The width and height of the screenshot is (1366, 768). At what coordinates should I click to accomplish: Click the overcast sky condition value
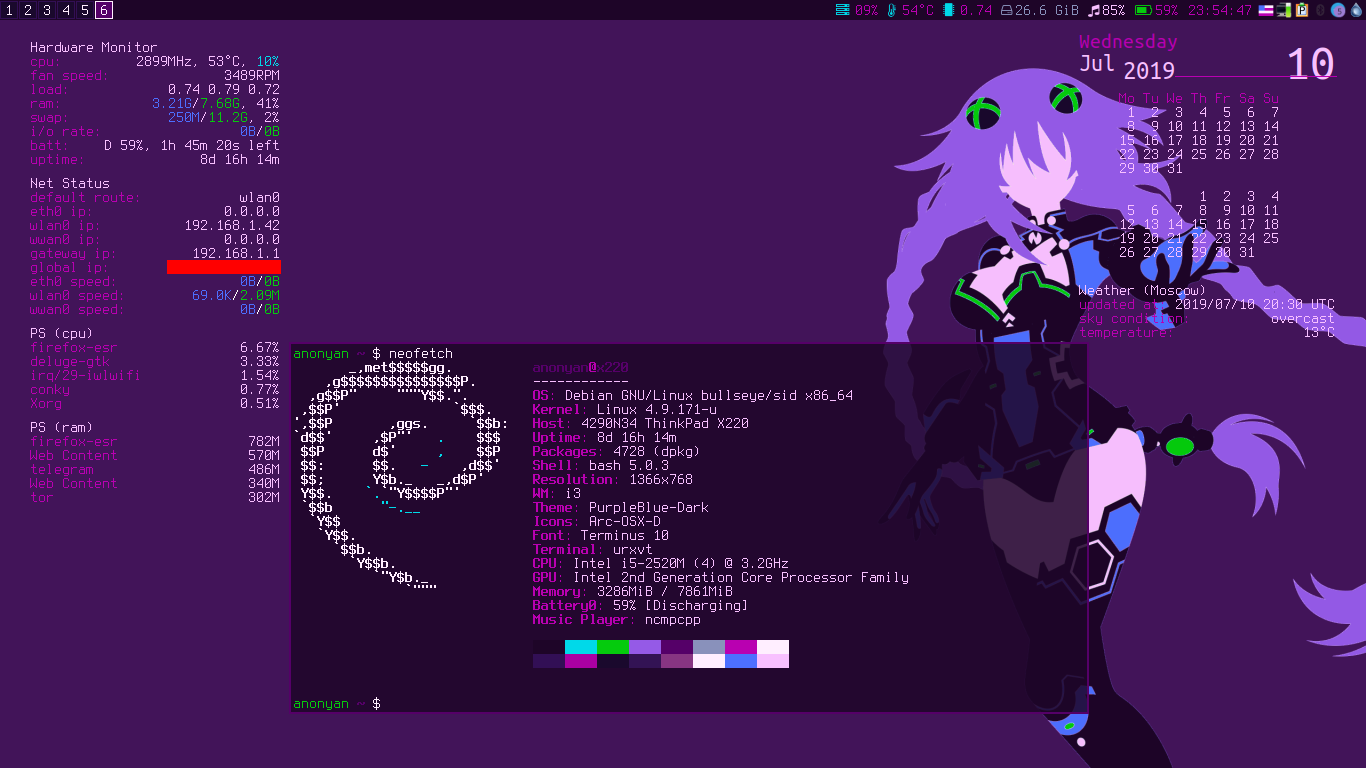tap(1302, 318)
